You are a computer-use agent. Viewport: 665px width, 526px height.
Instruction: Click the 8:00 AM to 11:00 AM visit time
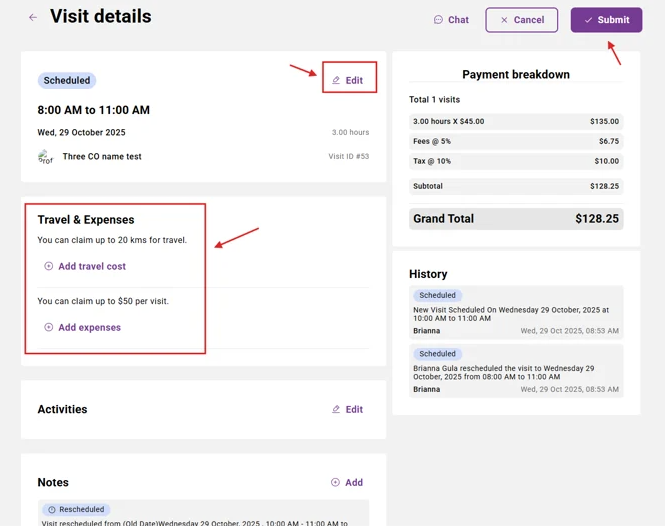(x=93, y=110)
